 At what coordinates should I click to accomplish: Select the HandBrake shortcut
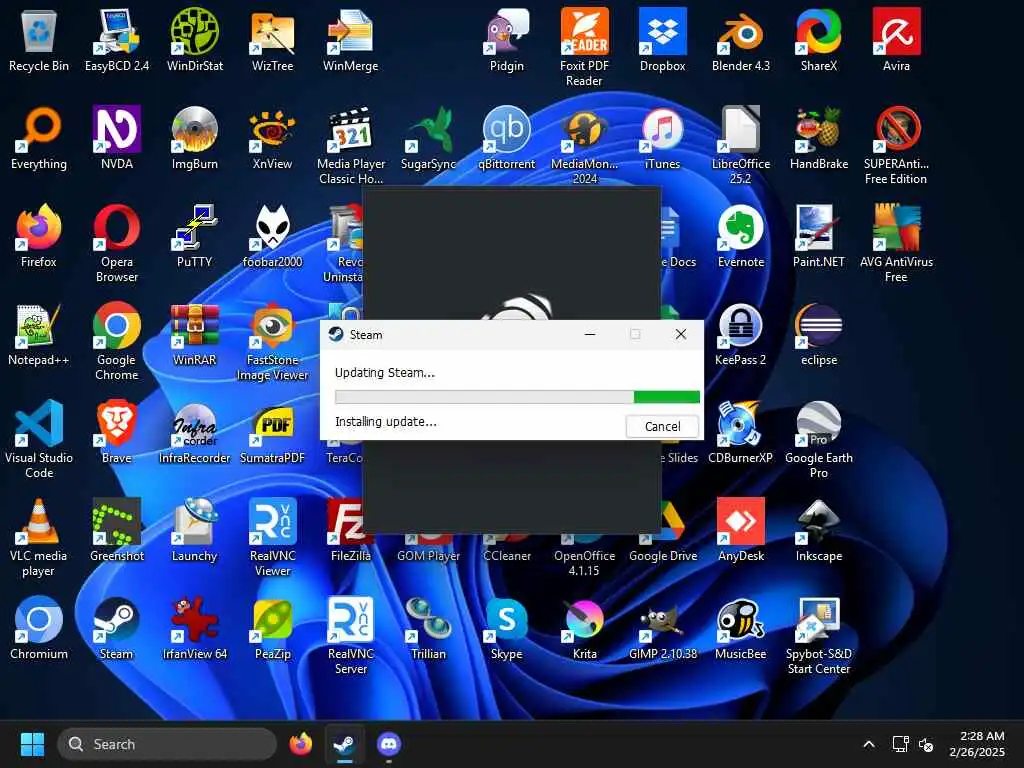(819, 137)
